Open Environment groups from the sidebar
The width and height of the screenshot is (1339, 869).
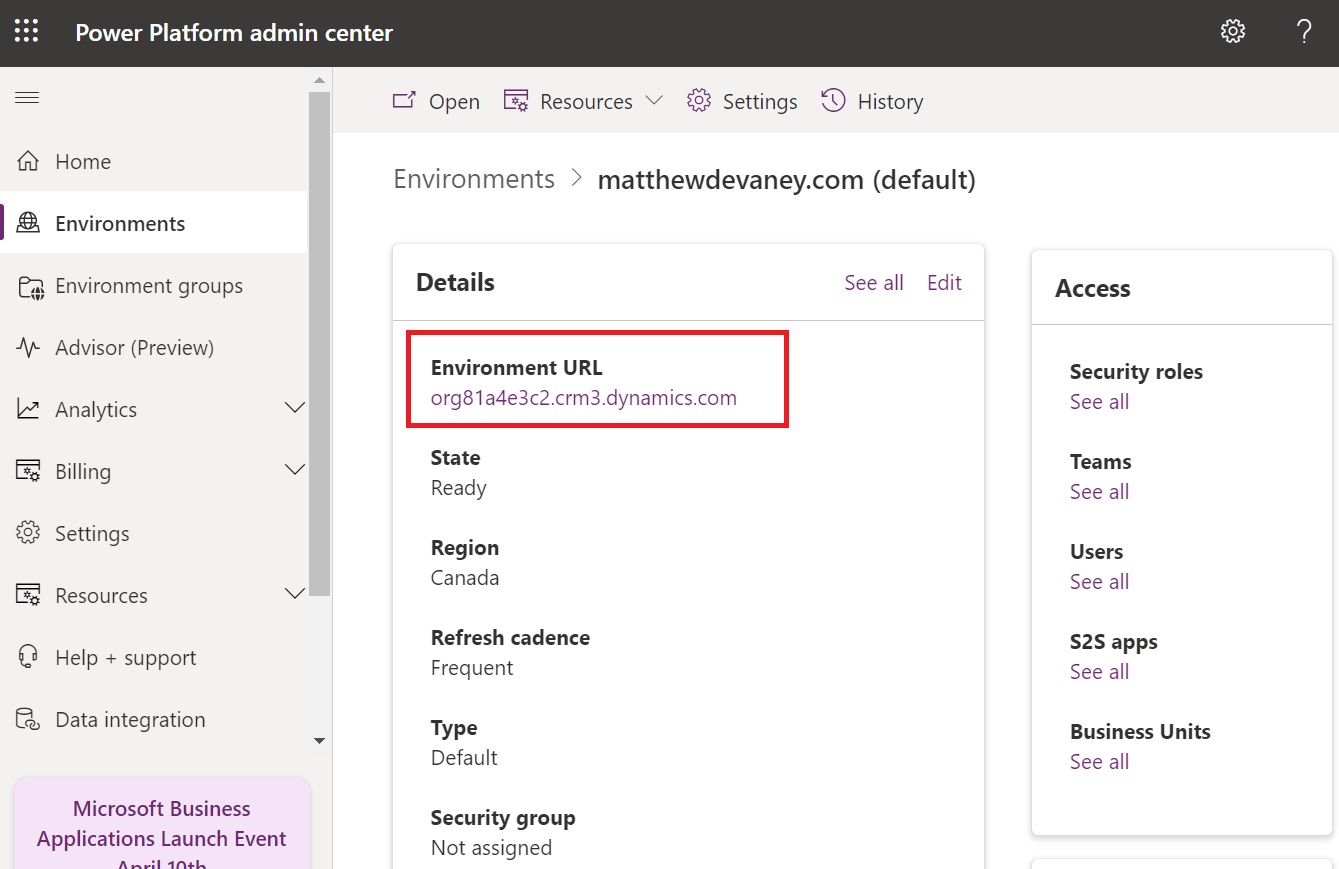pos(27,285)
